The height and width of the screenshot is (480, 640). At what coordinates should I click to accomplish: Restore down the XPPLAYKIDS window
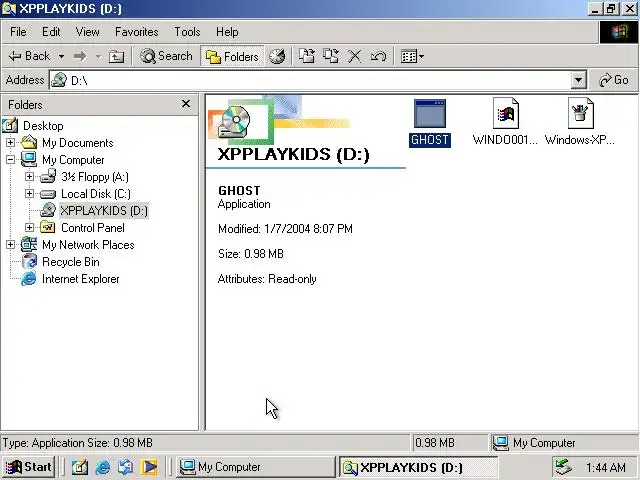(x=611, y=9)
